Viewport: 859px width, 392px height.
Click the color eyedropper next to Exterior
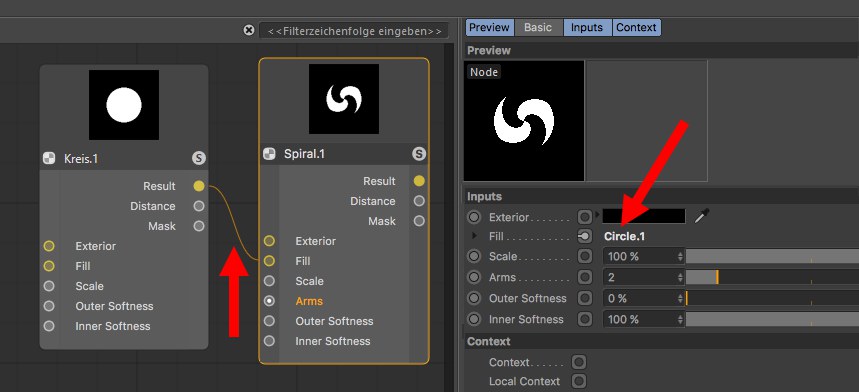pos(701,216)
